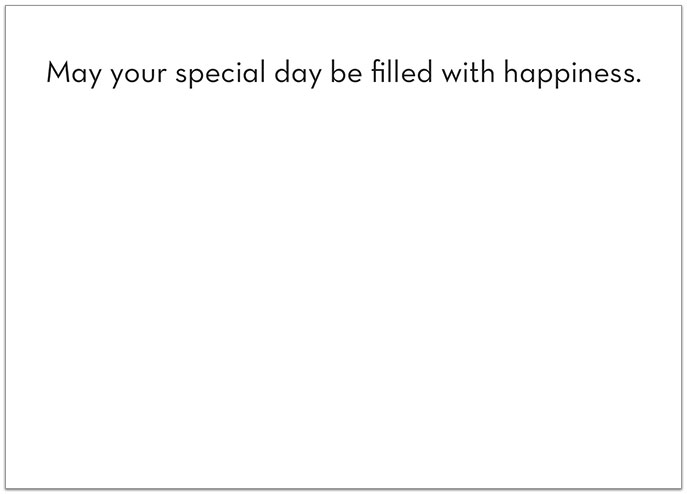Click the word "special" in the greeting

tap(220, 74)
